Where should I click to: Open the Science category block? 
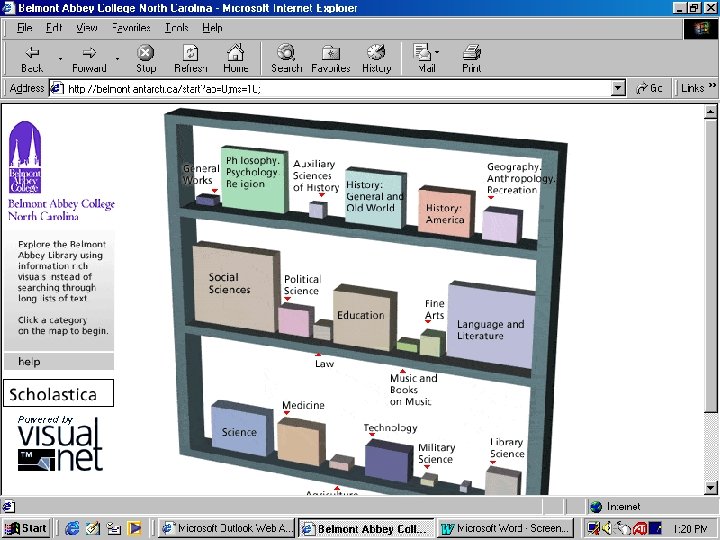[x=242, y=429]
